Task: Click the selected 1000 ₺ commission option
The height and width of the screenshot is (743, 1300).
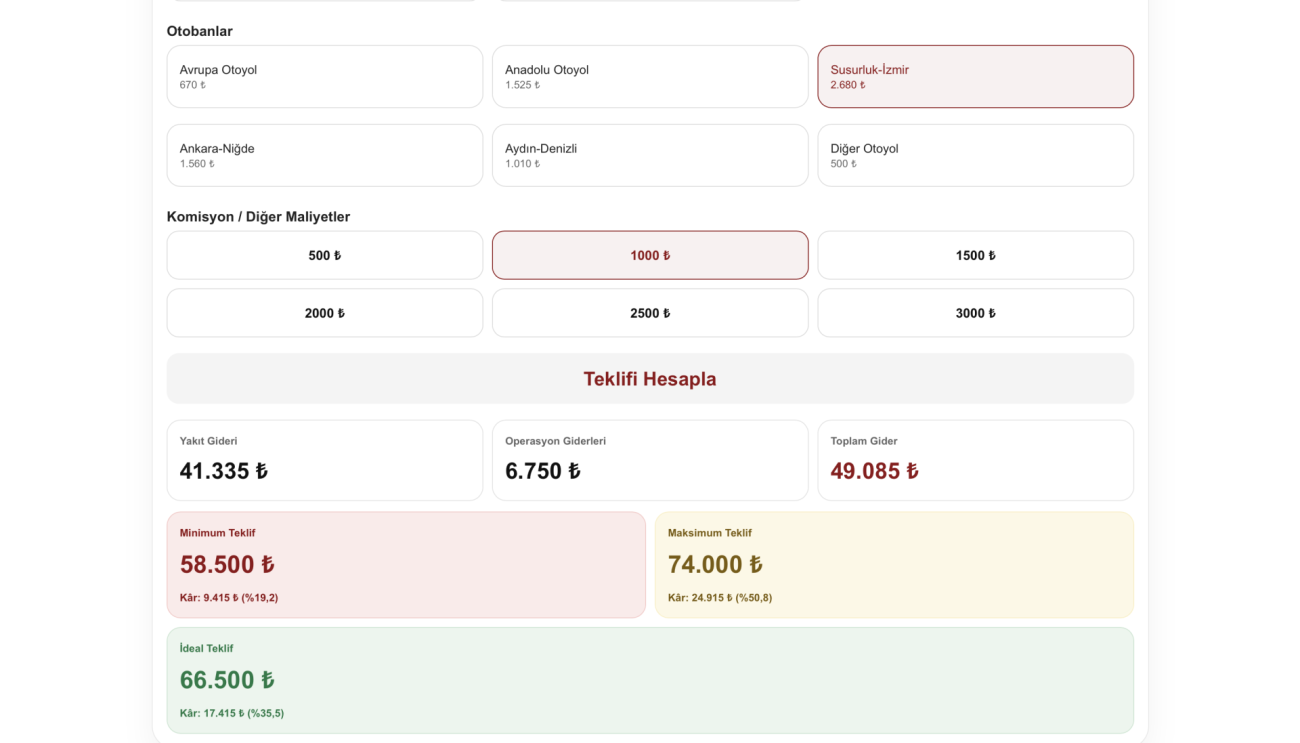Action: 650,255
